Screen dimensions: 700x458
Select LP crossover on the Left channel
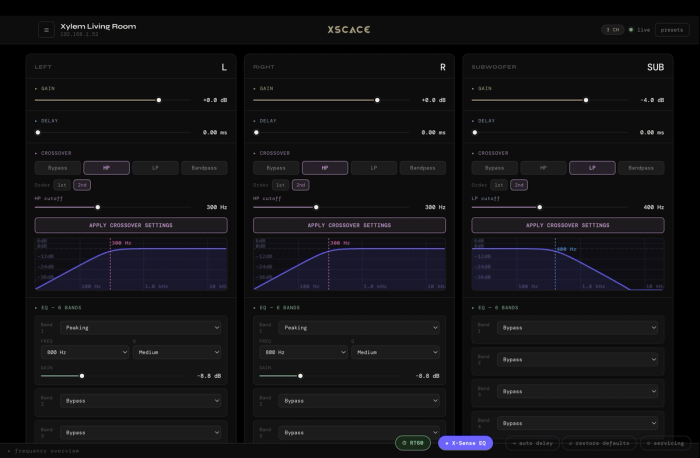click(155, 168)
